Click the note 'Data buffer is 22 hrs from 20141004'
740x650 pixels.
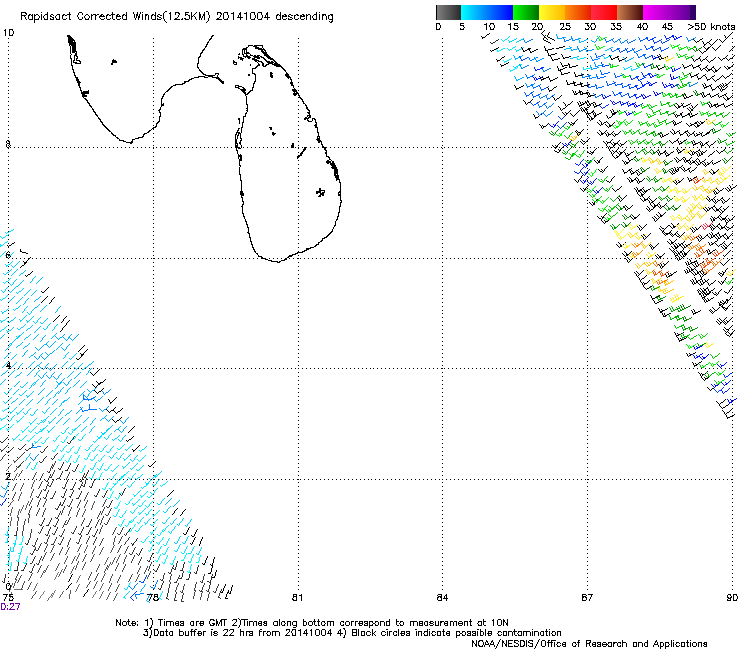241,633
